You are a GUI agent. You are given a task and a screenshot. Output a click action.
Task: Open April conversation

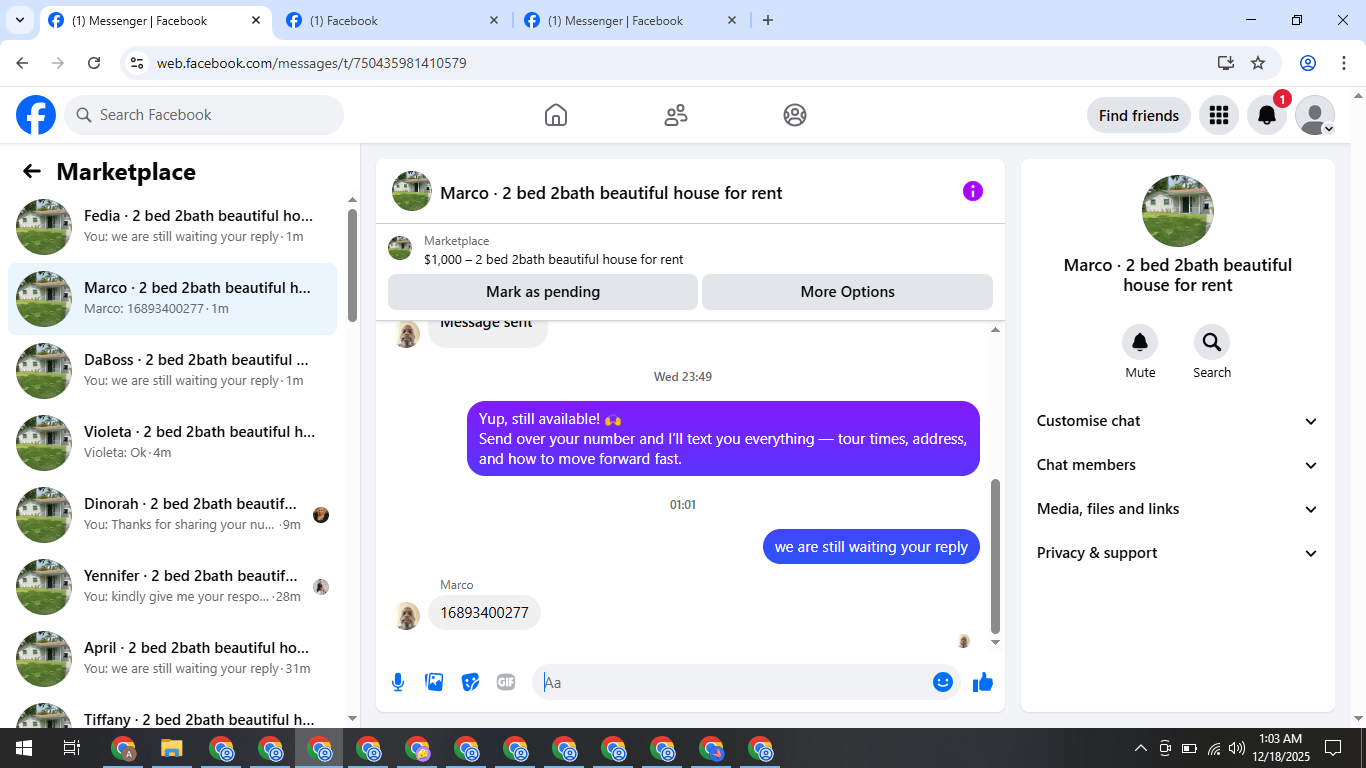[x=172, y=658]
